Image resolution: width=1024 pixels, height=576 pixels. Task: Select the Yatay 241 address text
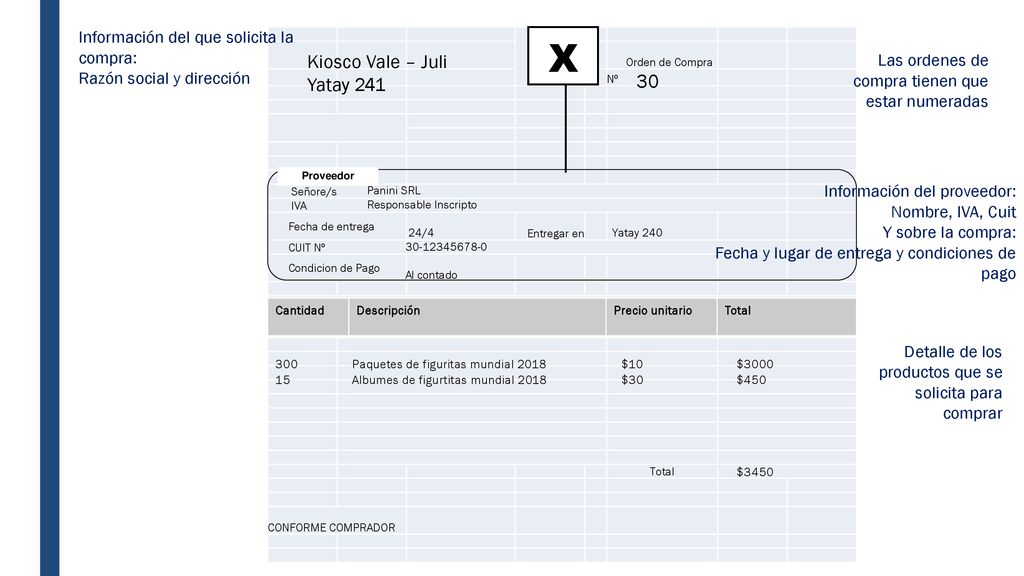click(346, 85)
